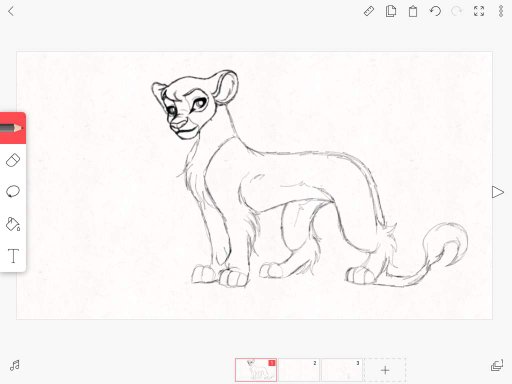Image resolution: width=512 pixels, height=384 pixels.
Task: Play the animation preview
Action: point(497,192)
